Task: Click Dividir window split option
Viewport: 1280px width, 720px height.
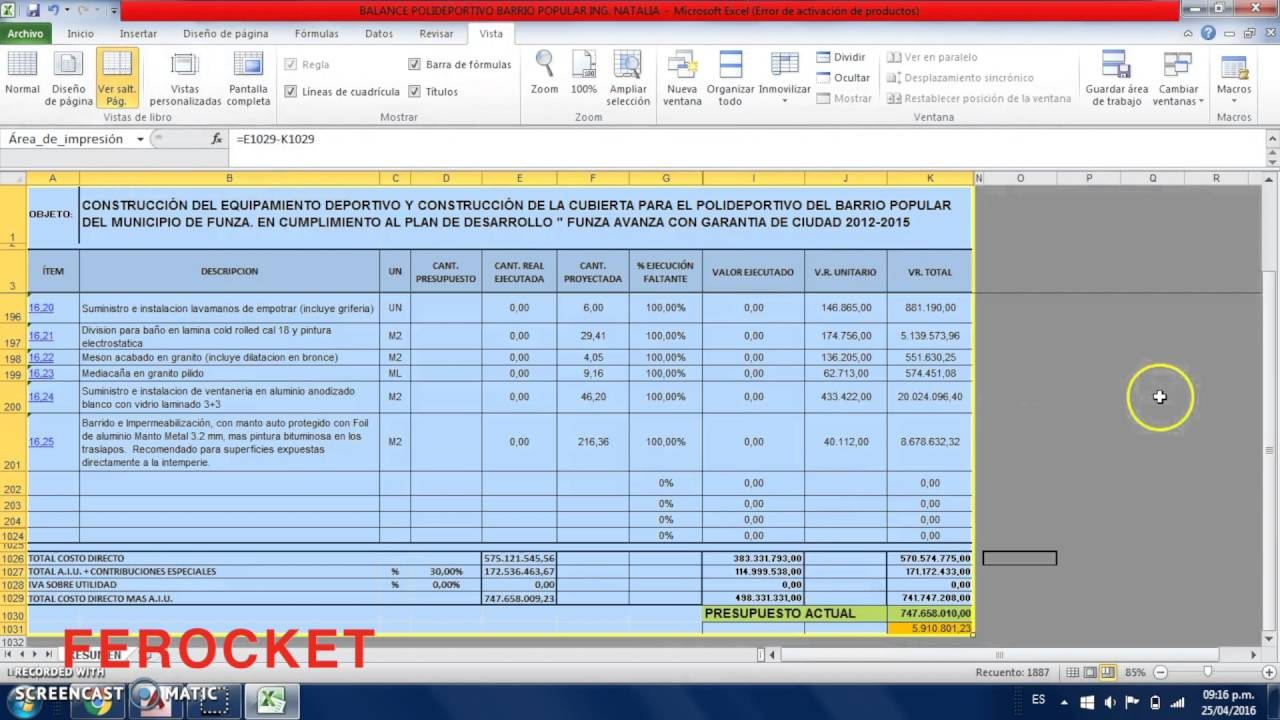Action: coord(841,57)
